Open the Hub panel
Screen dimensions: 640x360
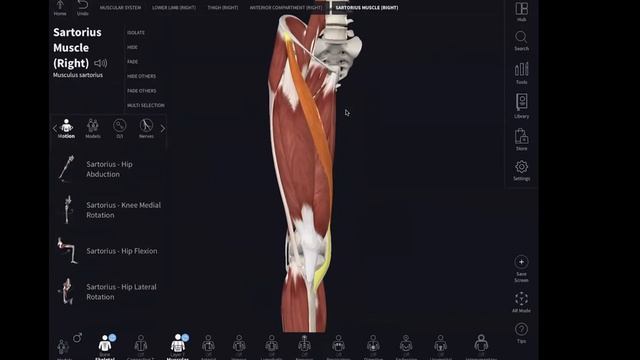[521, 11]
